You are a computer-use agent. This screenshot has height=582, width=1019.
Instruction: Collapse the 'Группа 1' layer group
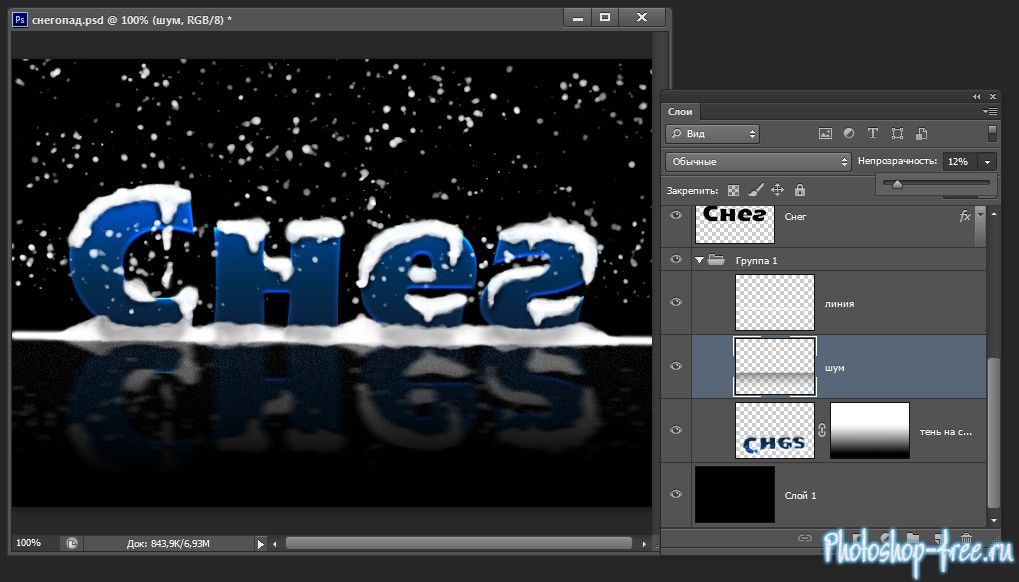click(699, 260)
